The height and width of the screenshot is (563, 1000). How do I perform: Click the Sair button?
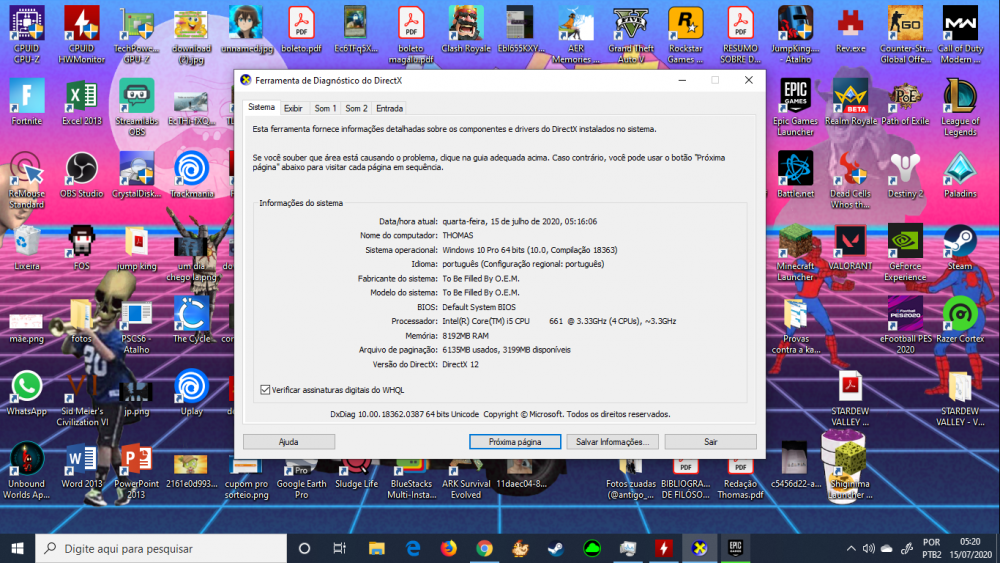(710, 441)
